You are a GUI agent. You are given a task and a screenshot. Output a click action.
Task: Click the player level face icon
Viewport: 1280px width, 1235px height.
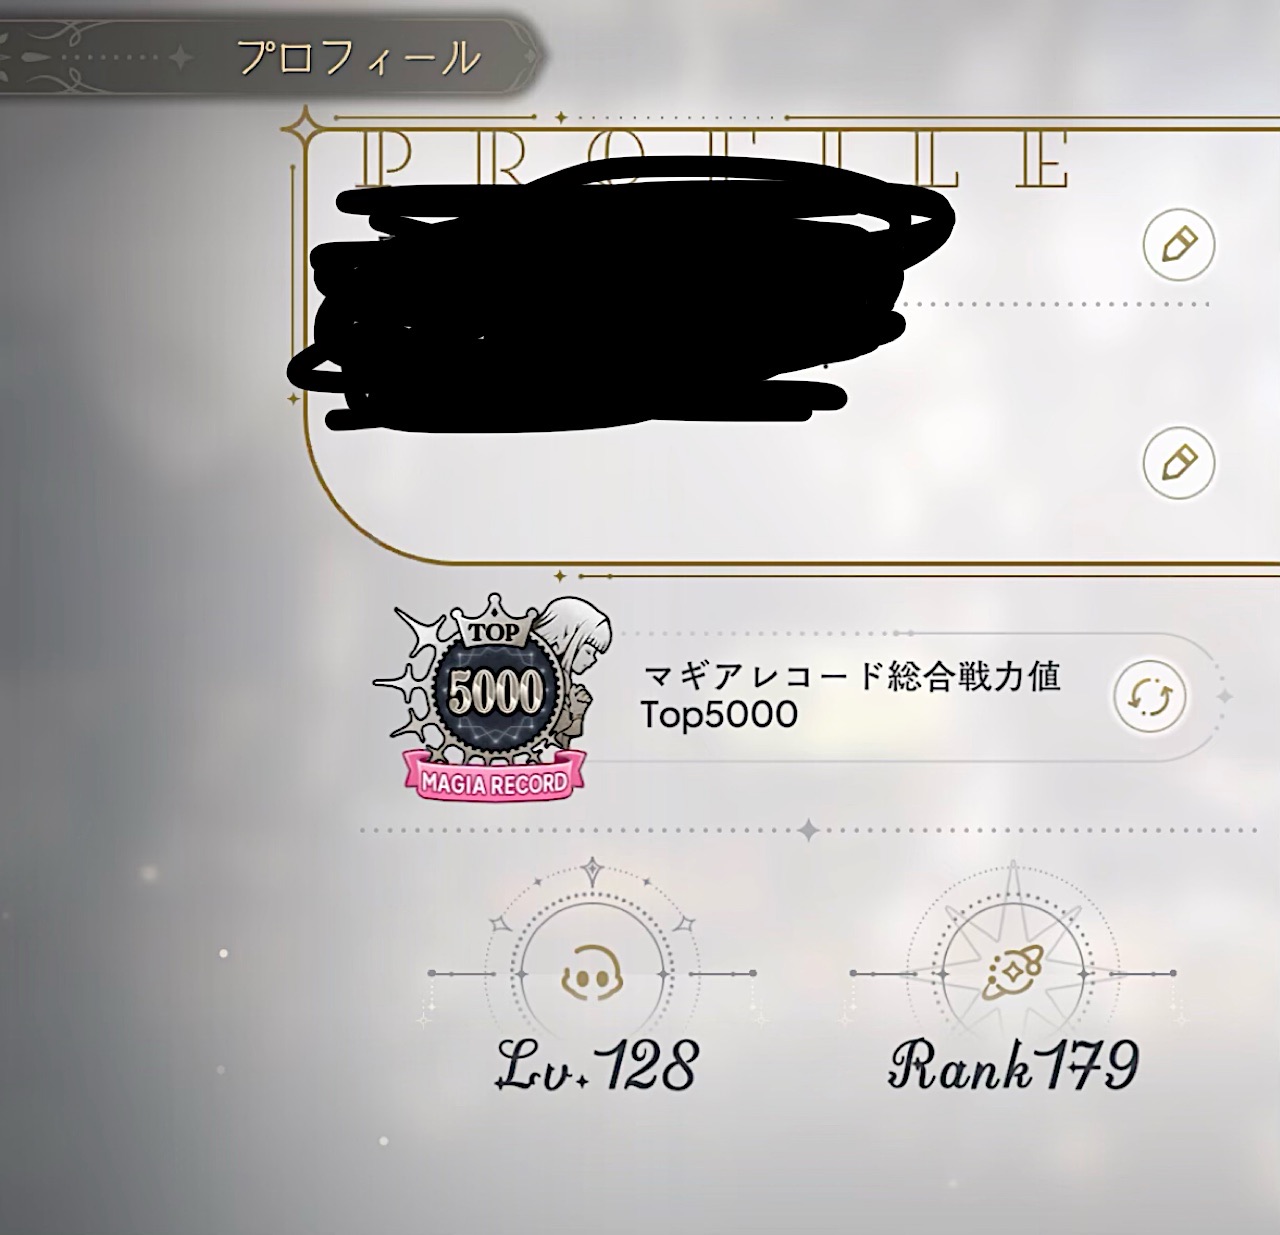[592, 972]
